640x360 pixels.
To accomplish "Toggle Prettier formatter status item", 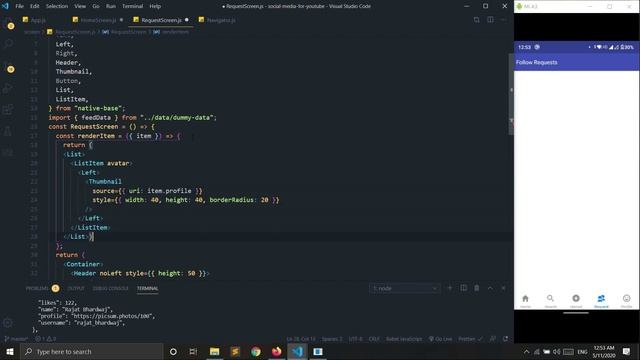I will coord(470,339).
